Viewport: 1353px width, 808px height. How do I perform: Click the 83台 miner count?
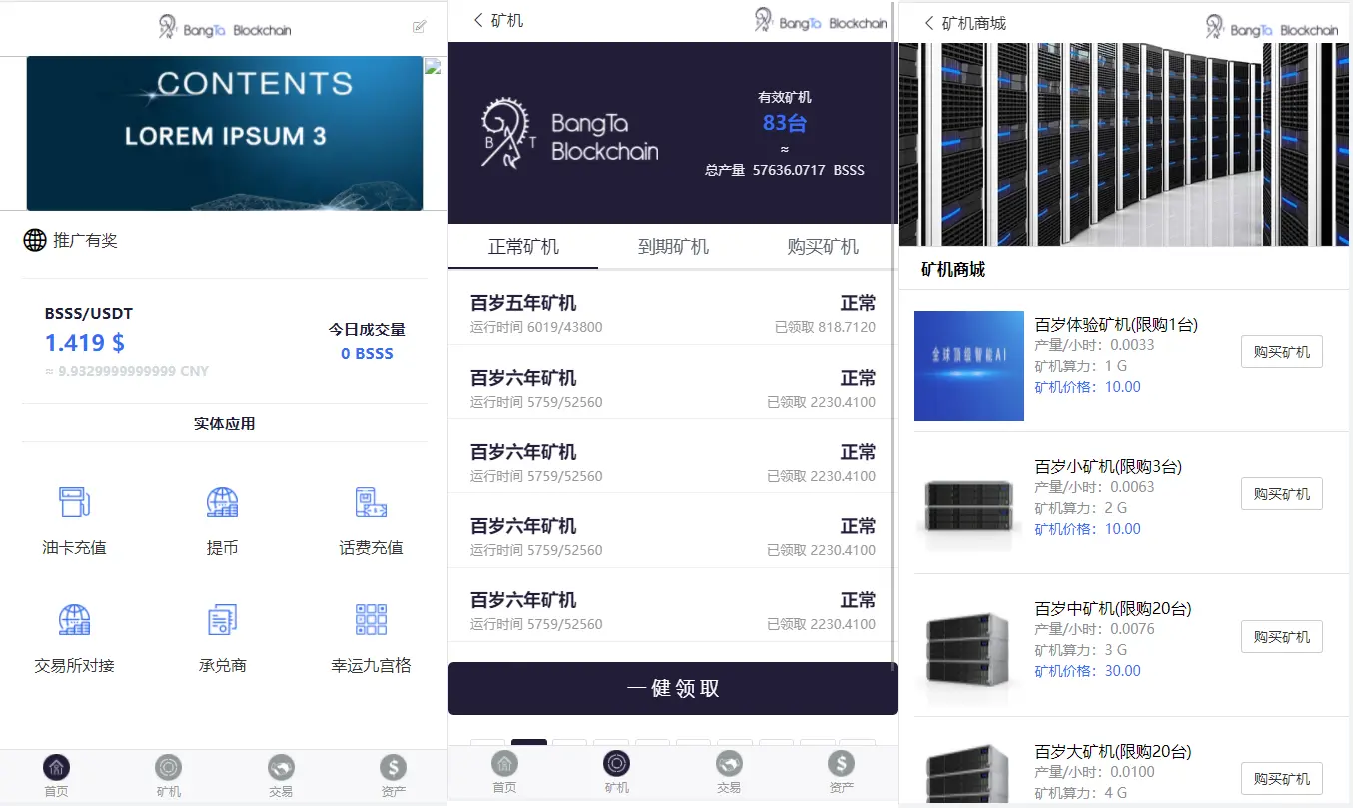pos(785,123)
